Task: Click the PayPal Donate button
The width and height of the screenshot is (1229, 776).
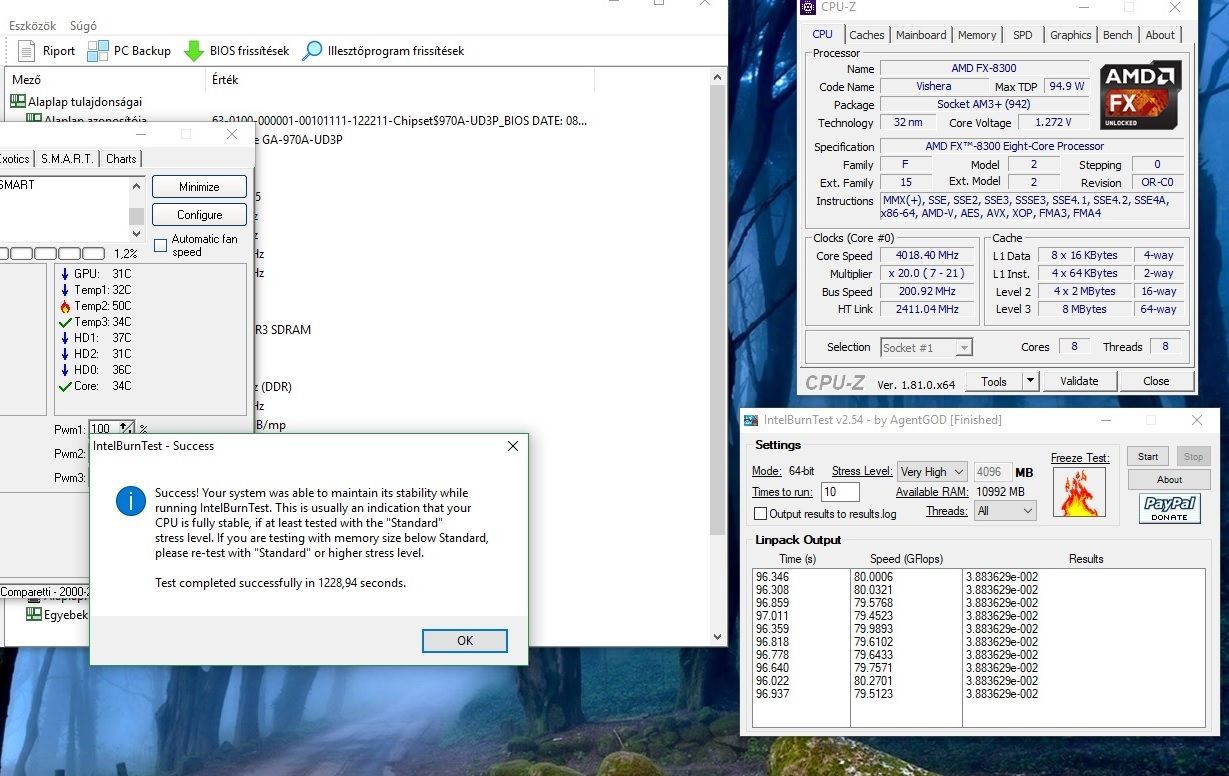Action: 1169,509
